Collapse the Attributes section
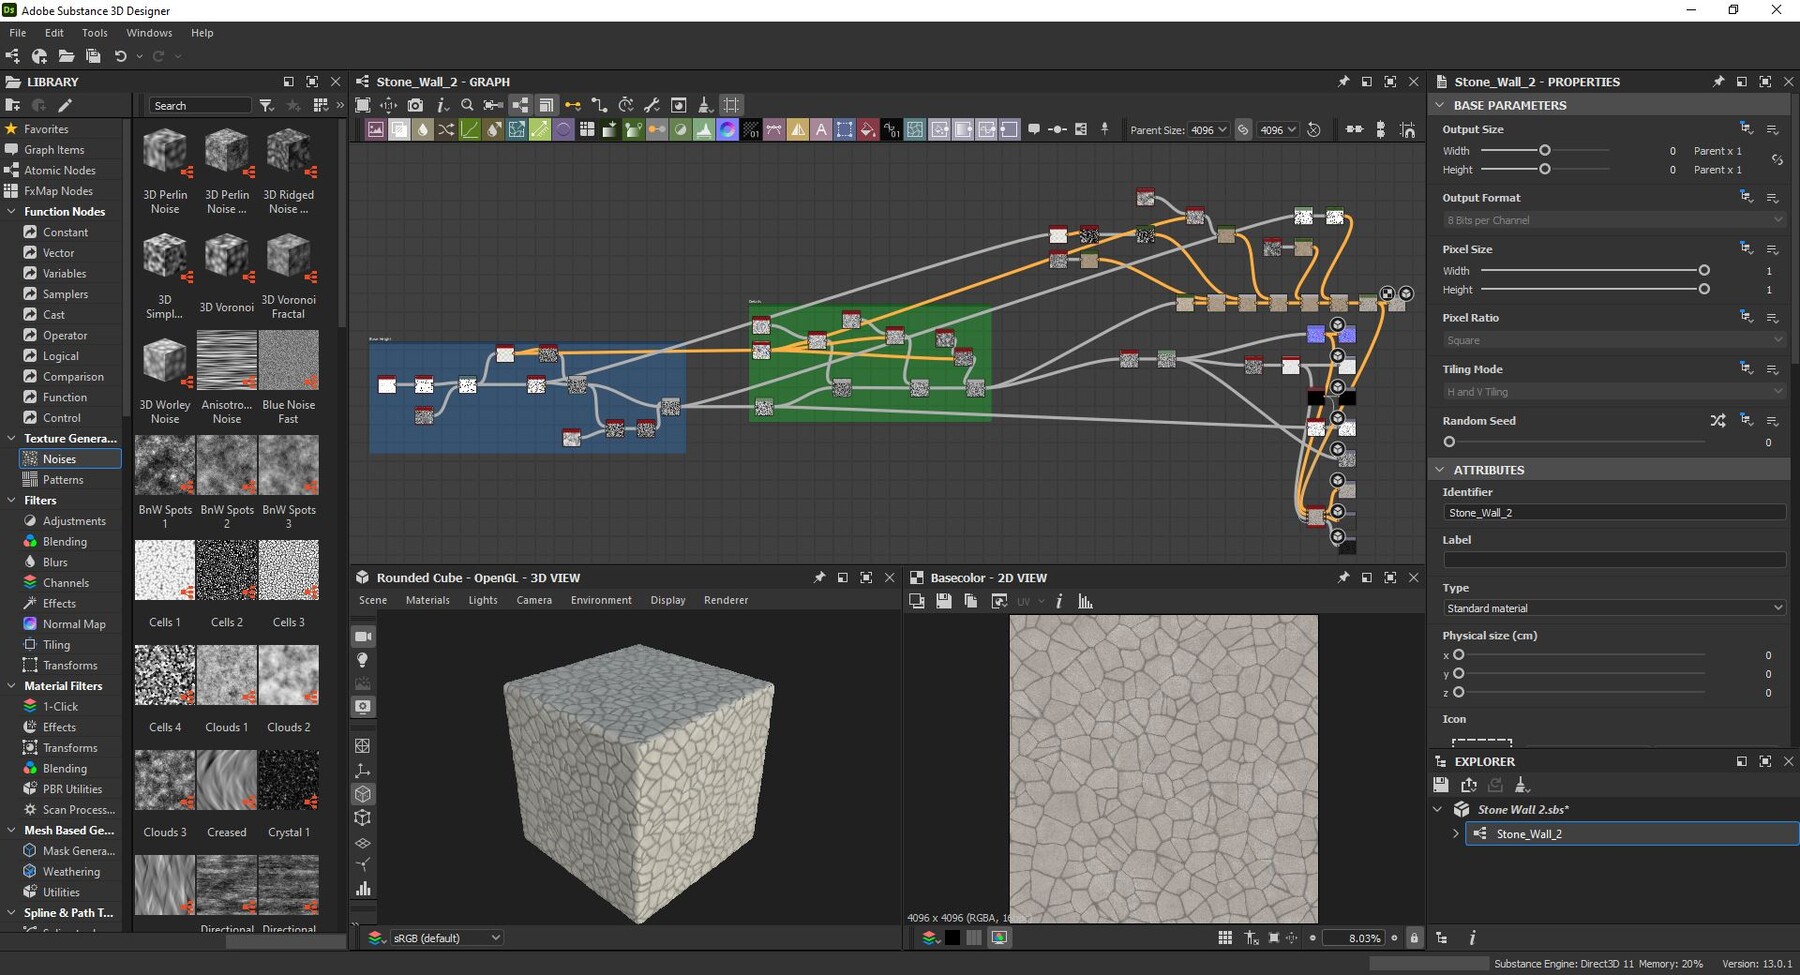1800x975 pixels. coord(1440,470)
